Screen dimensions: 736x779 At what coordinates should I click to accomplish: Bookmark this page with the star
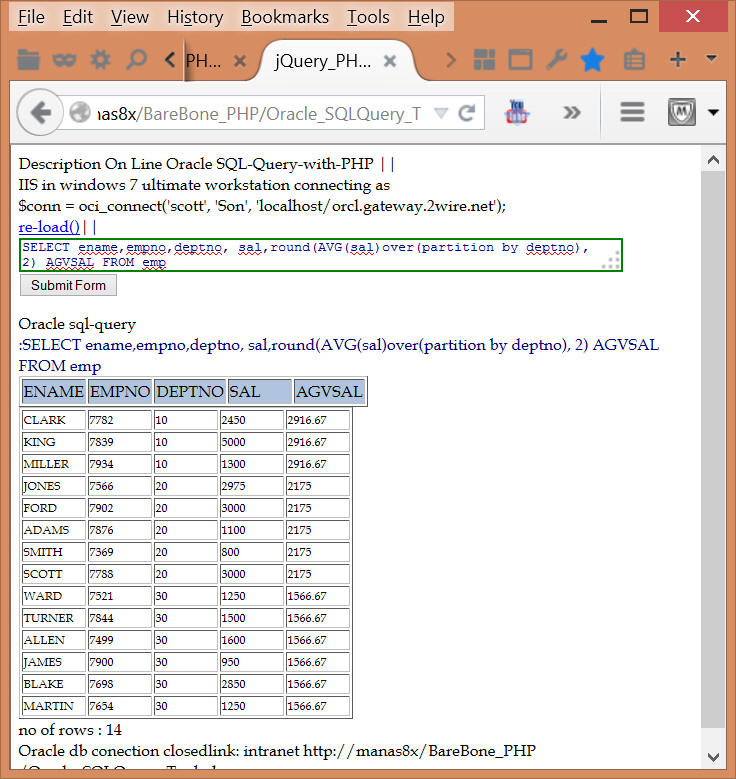(592, 60)
